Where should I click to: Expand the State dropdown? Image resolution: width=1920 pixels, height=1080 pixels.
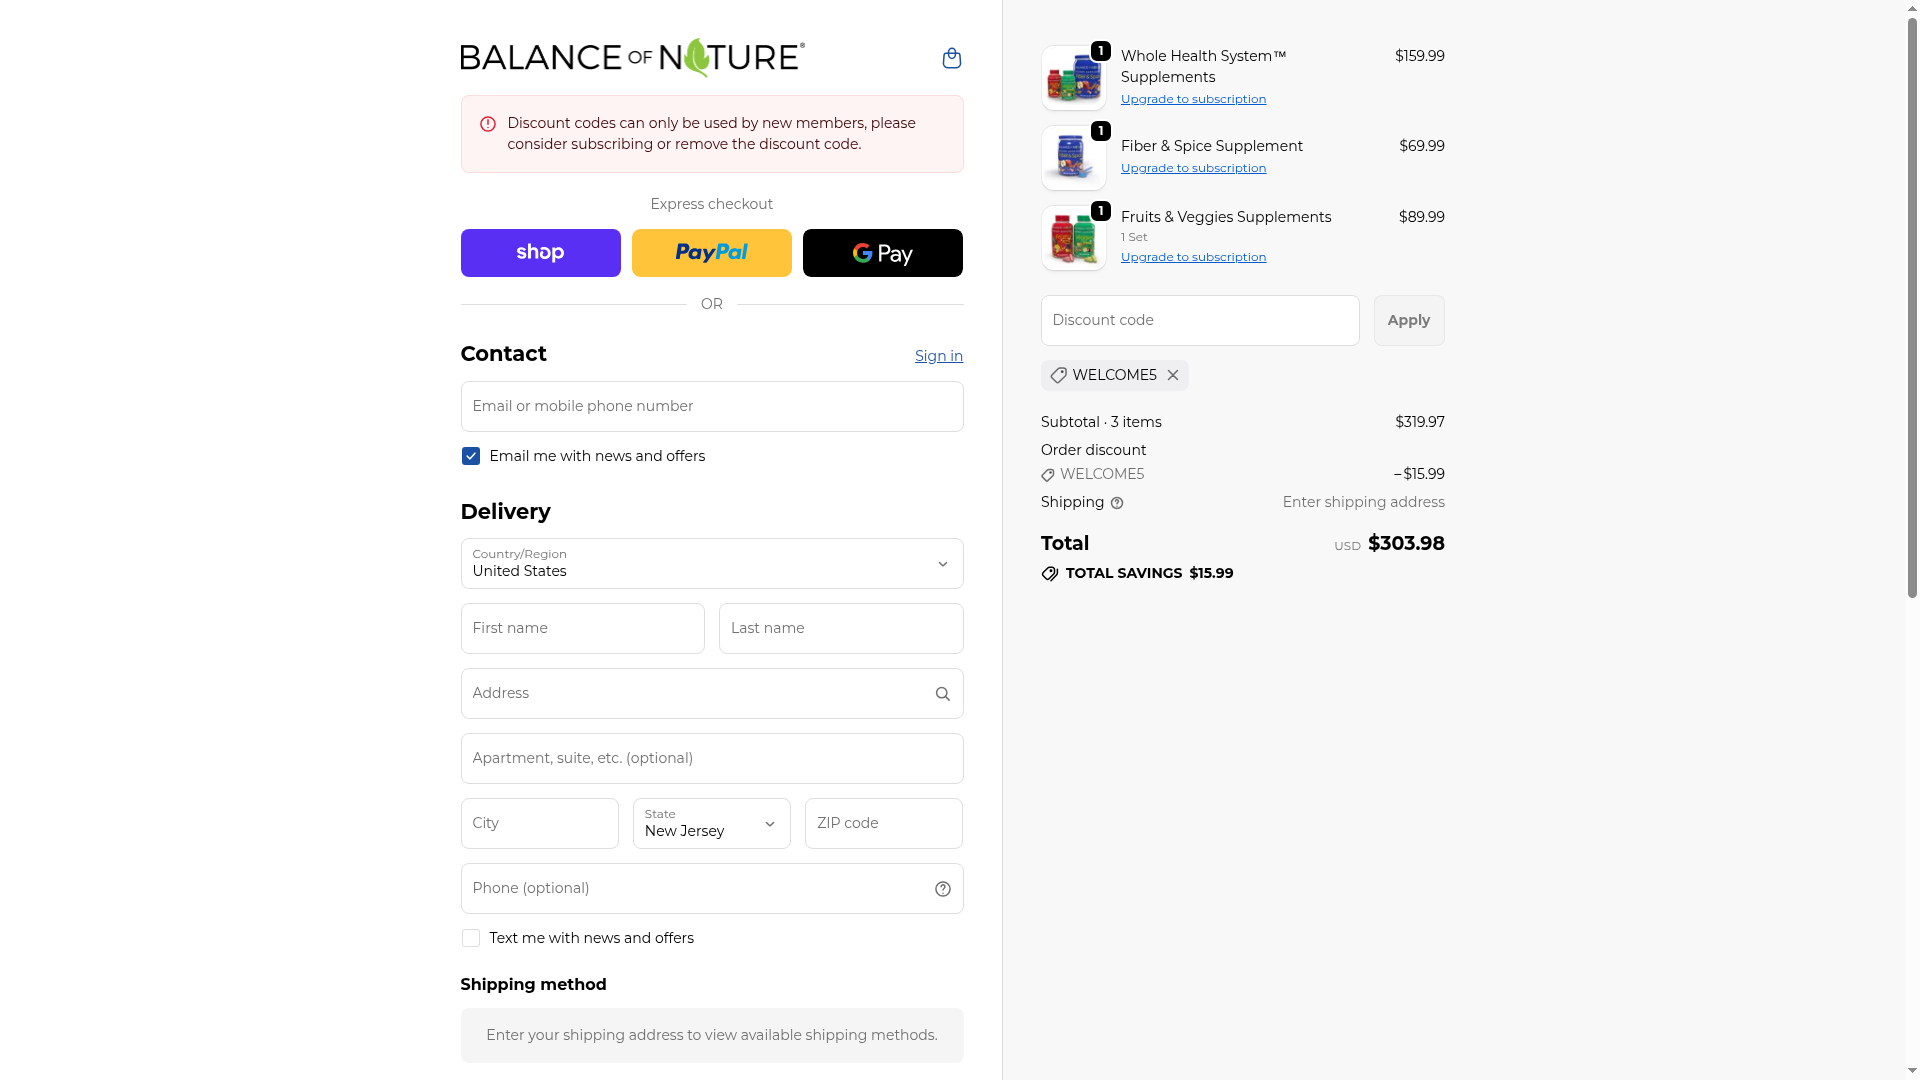click(711, 823)
